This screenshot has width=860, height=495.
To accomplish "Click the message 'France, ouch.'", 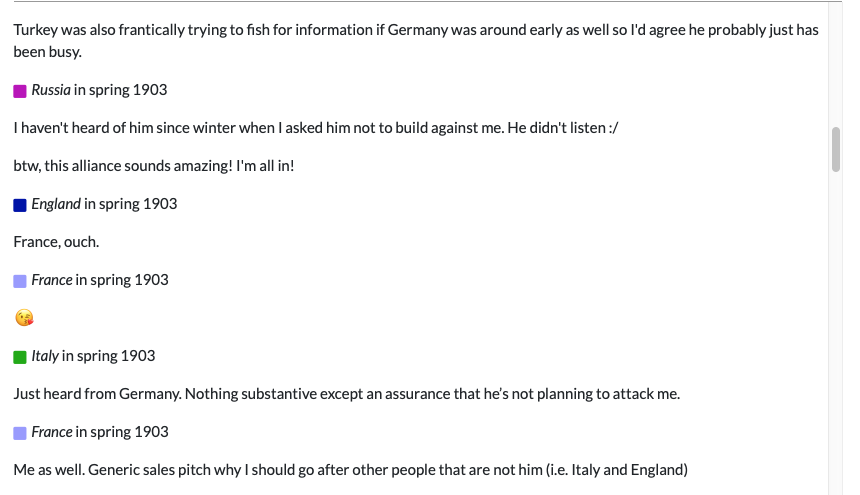I will [x=56, y=242].
